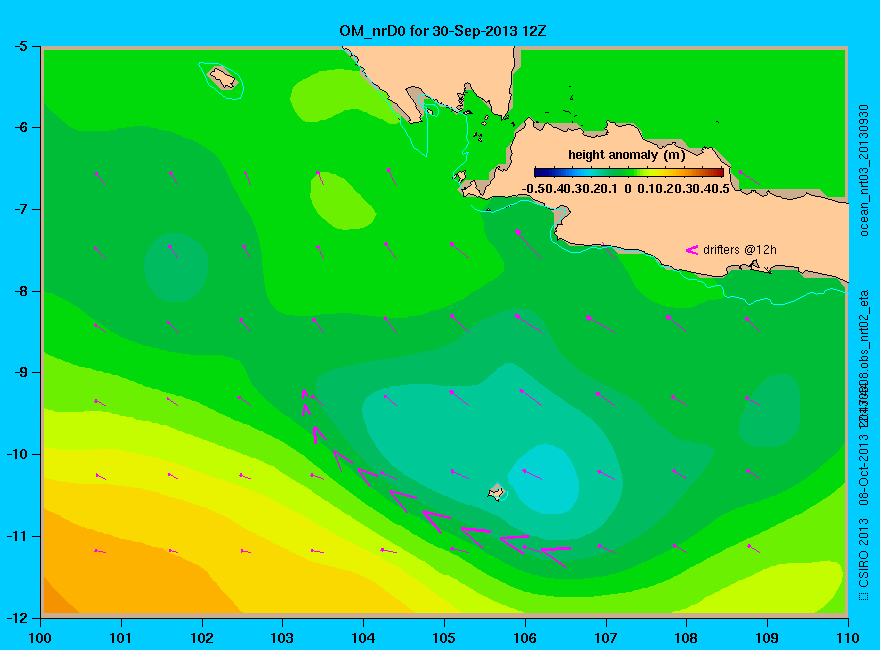Click the x-axis tick label "101"
Image resolution: width=880 pixels, height=650 pixels.
click(121, 638)
